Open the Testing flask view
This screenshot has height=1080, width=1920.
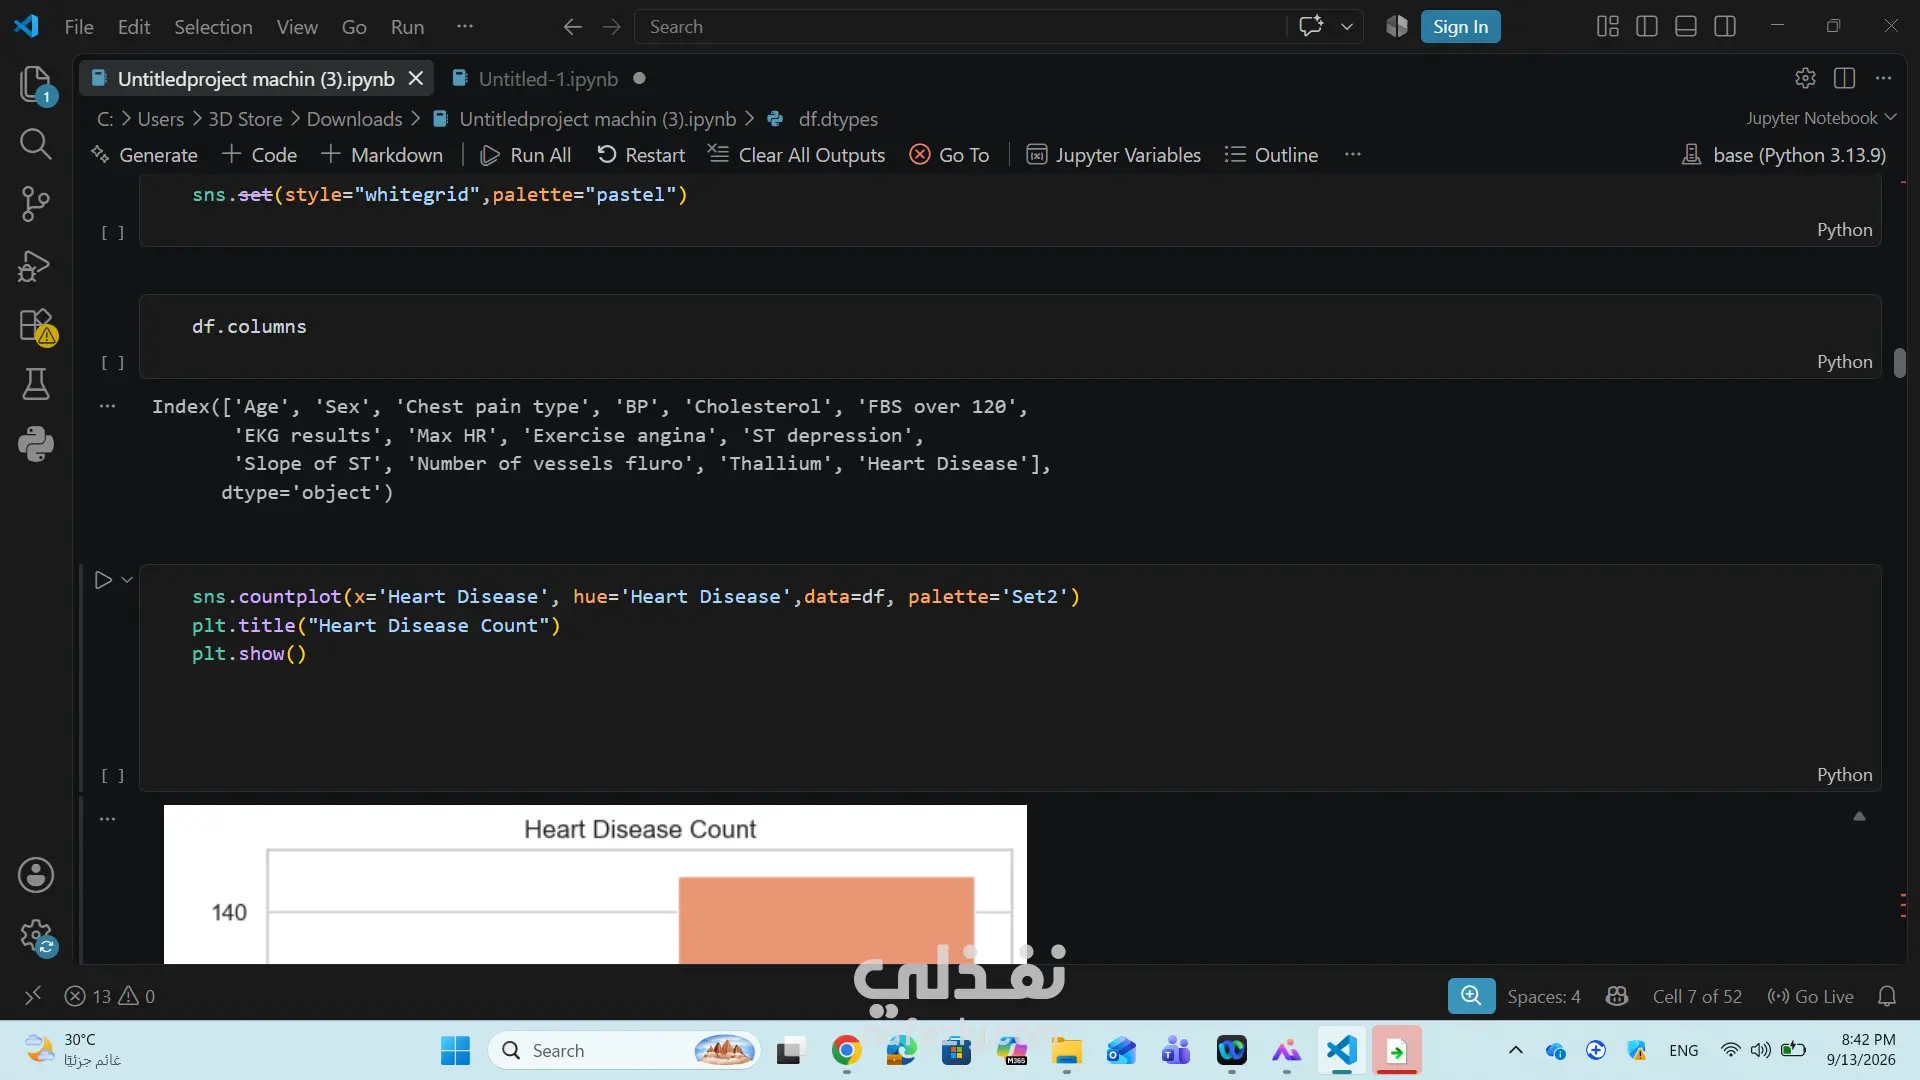36,384
